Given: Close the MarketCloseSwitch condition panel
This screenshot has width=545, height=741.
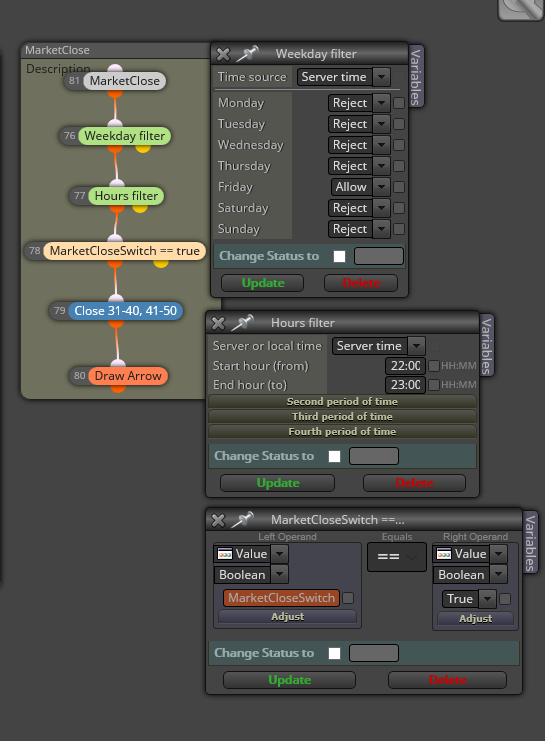Looking at the screenshot, I should (x=218, y=520).
